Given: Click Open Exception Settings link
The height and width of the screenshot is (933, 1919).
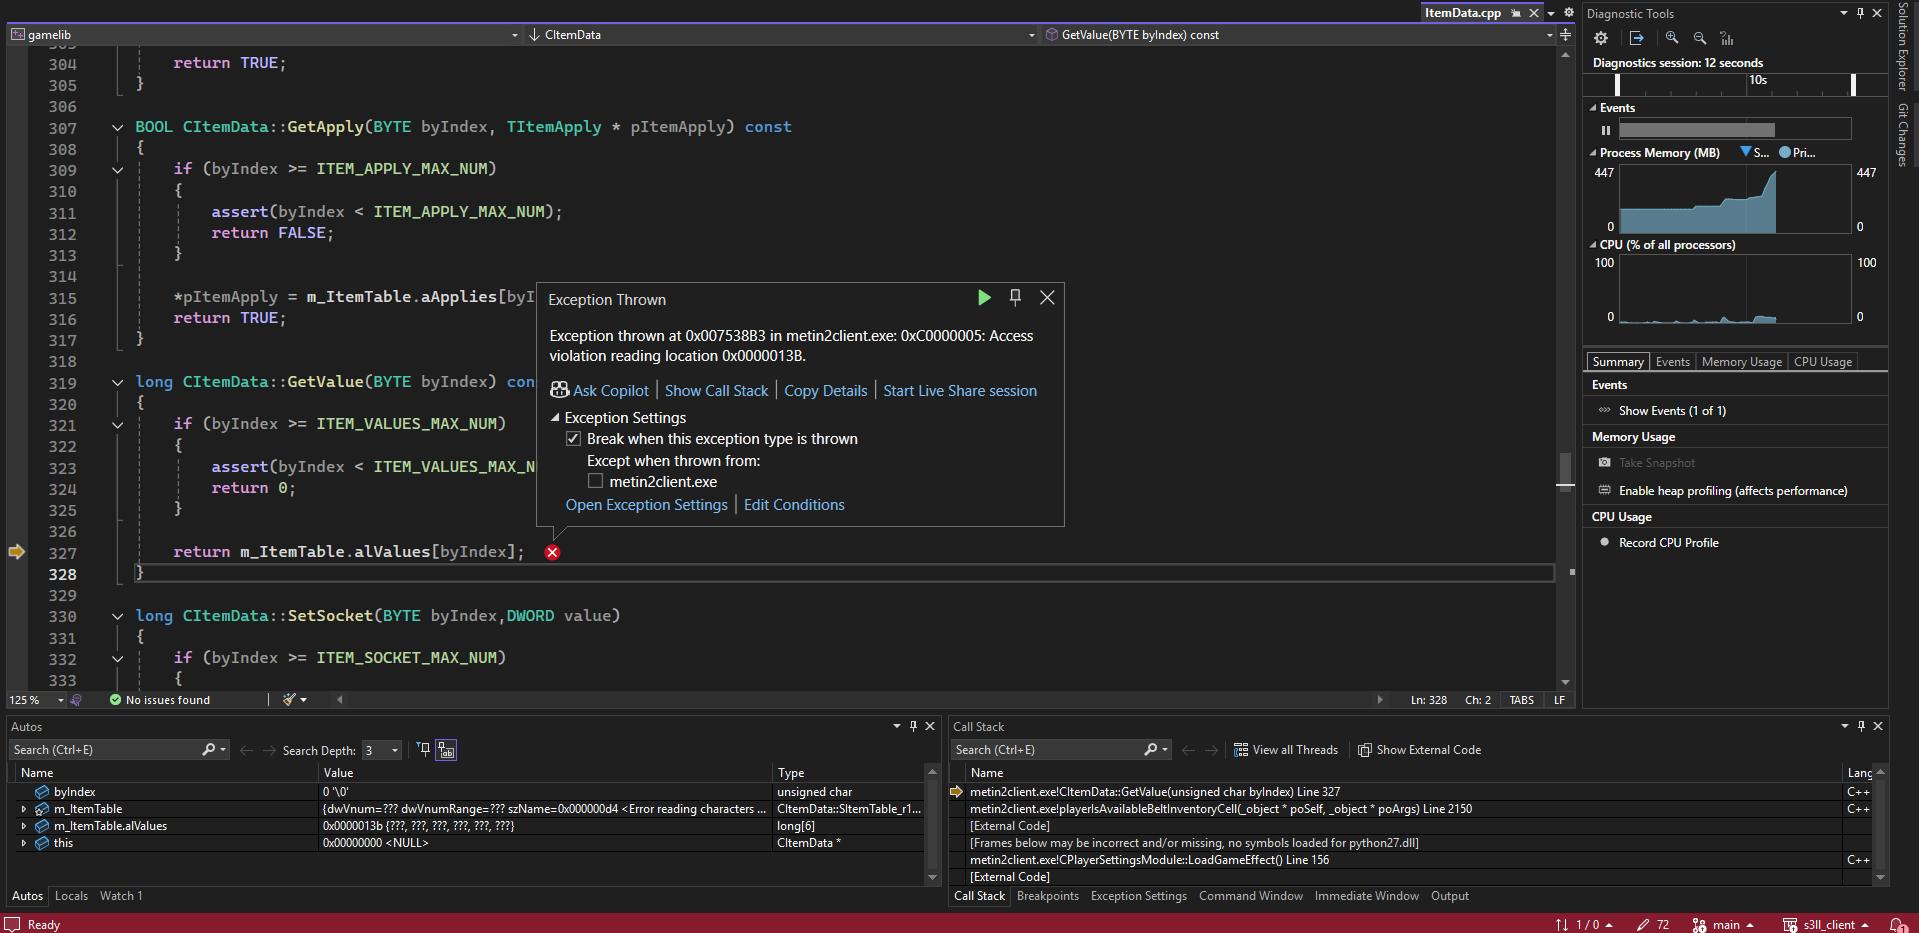Looking at the screenshot, I should (646, 505).
